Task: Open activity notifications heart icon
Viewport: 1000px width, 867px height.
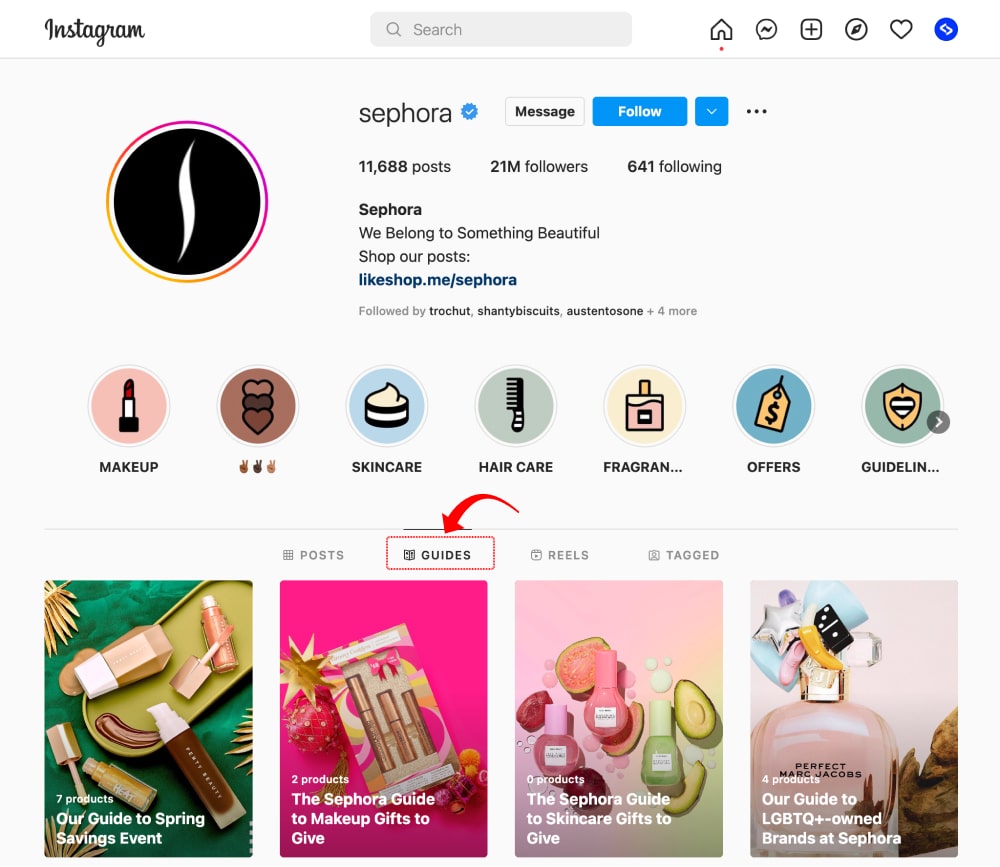Action: pos(901,29)
